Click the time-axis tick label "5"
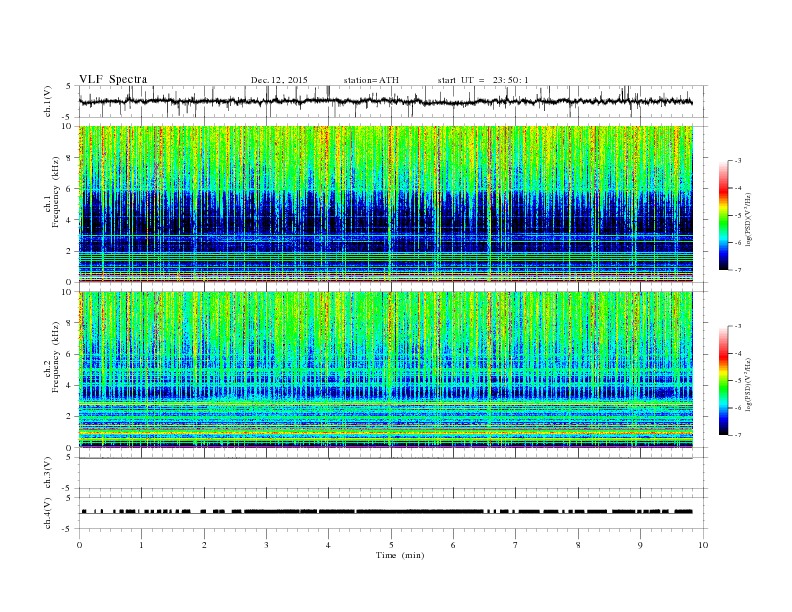 pos(391,545)
